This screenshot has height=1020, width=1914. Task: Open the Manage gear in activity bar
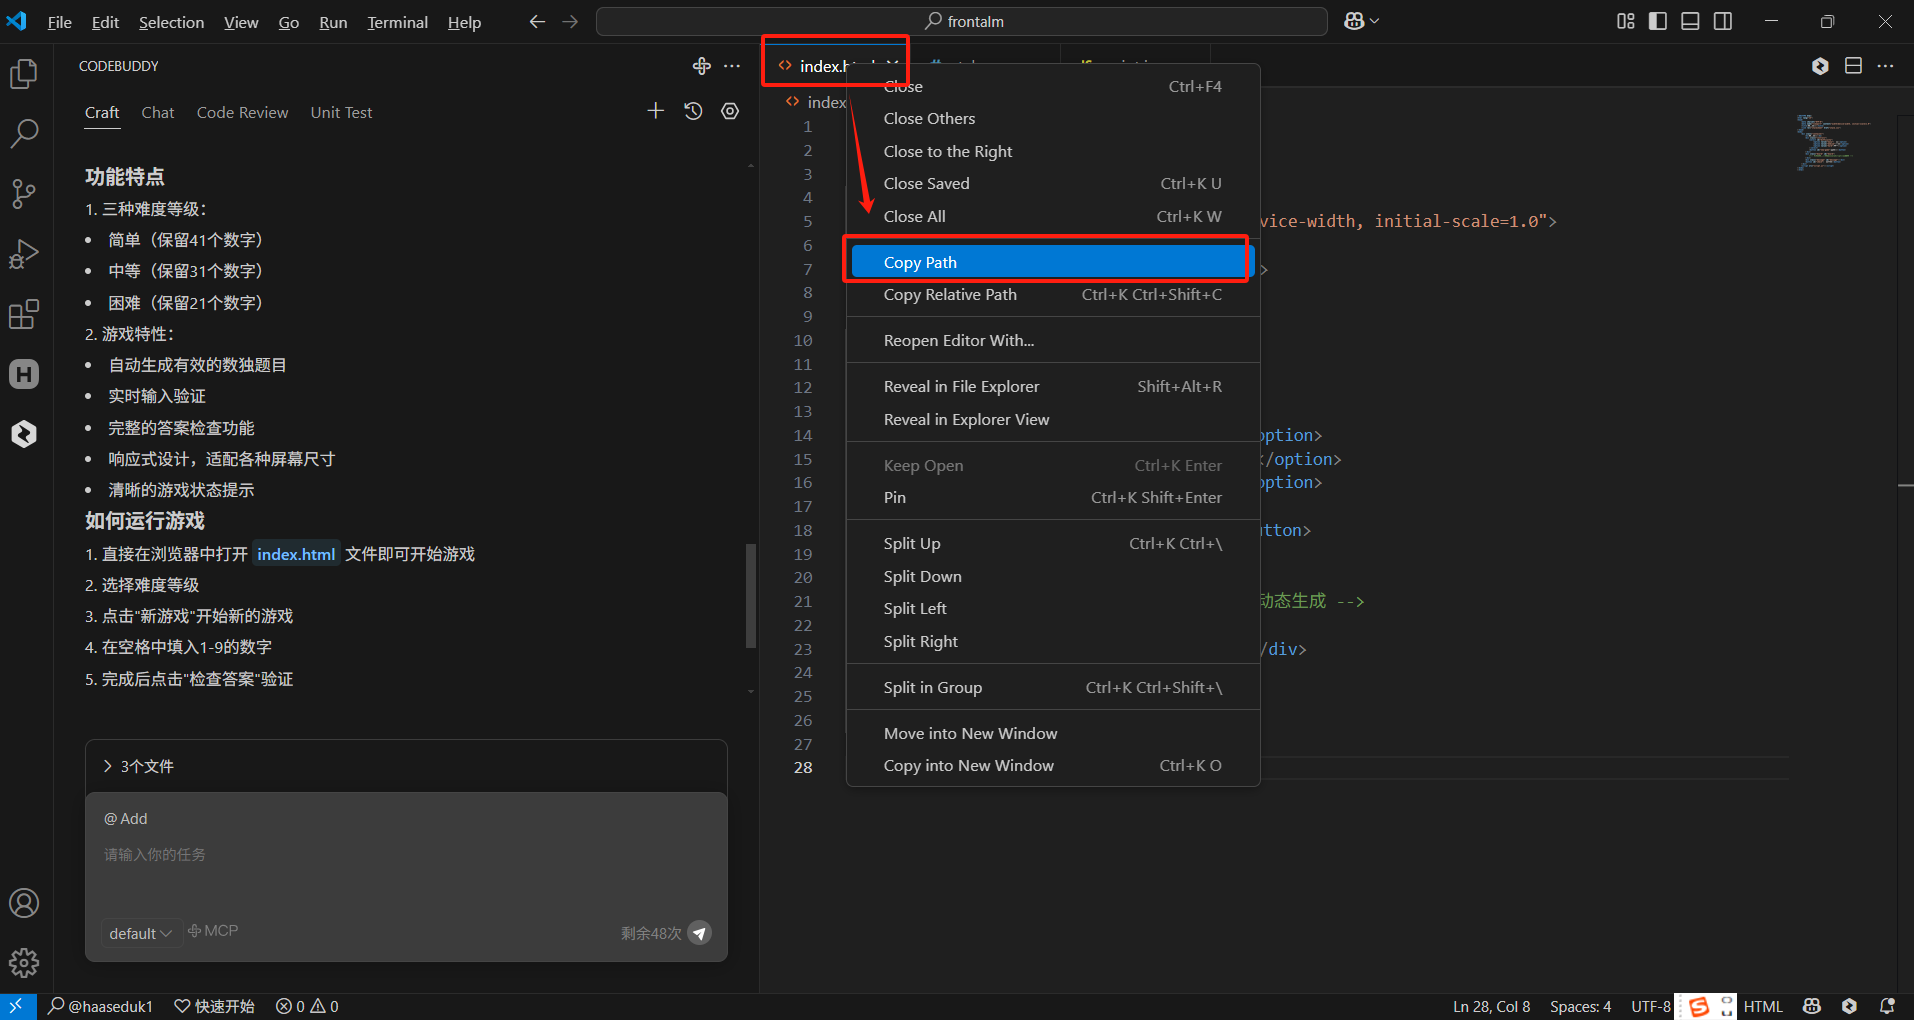click(24, 963)
